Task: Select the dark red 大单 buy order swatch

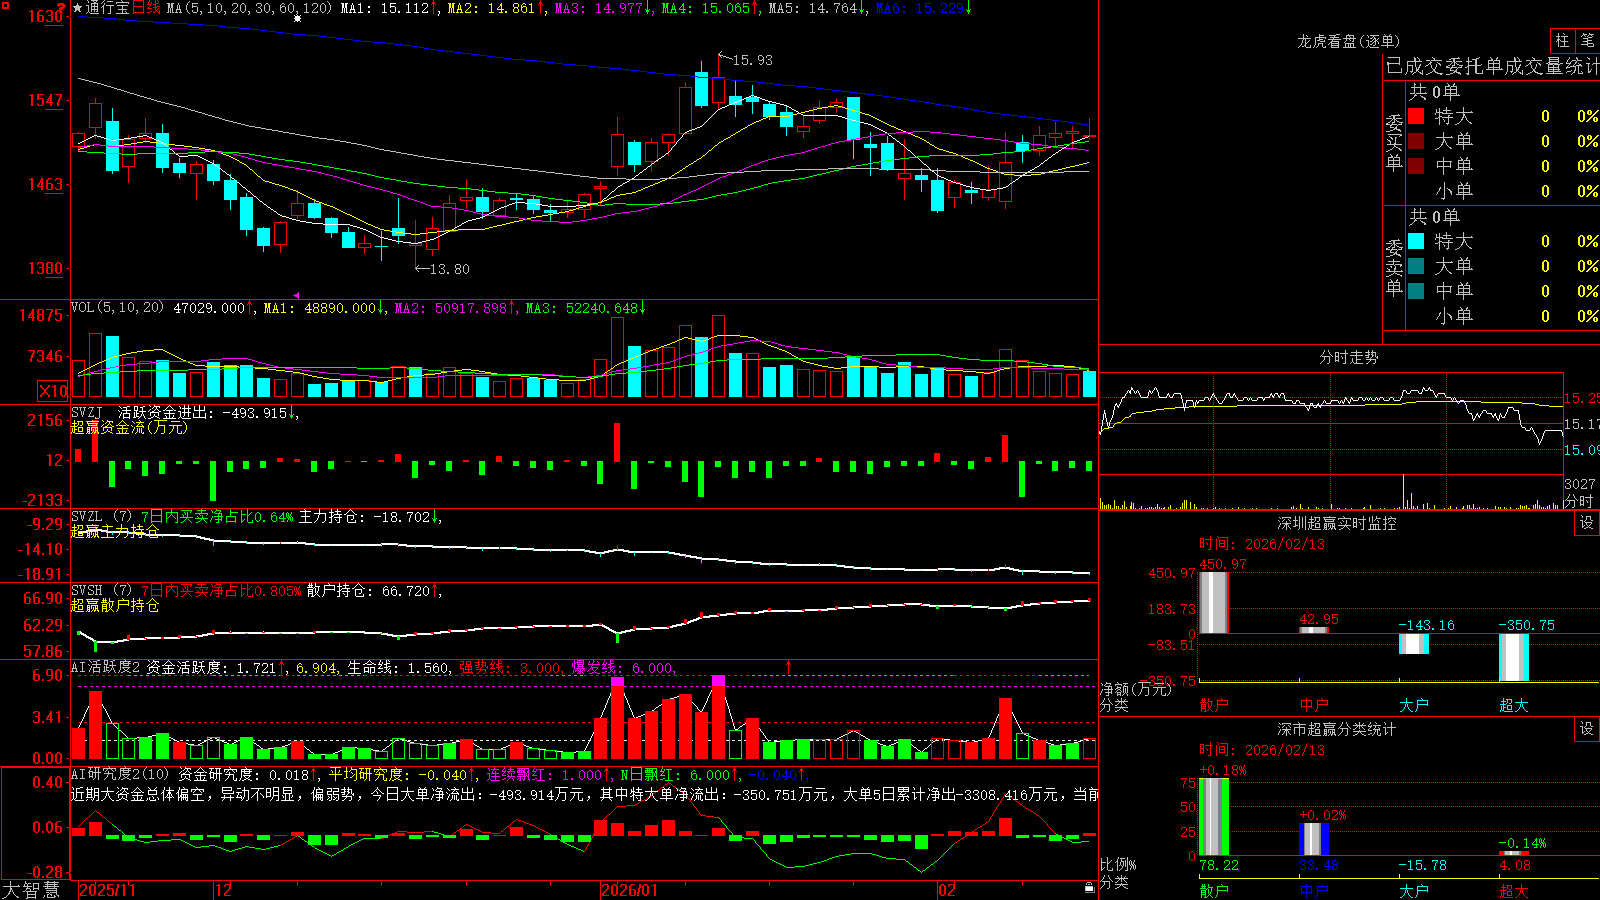Action: (1416, 141)
